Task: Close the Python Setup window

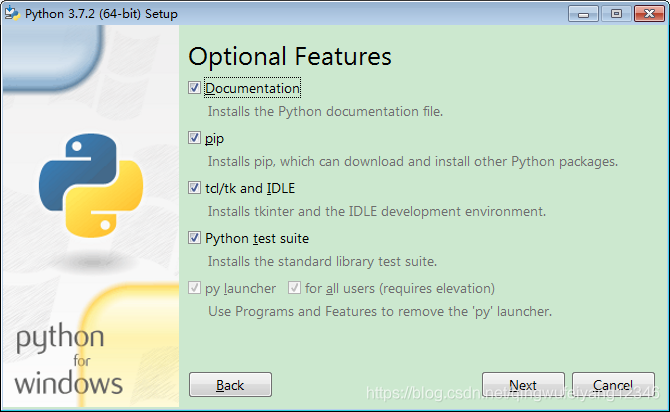Action: tap(649, 14)
